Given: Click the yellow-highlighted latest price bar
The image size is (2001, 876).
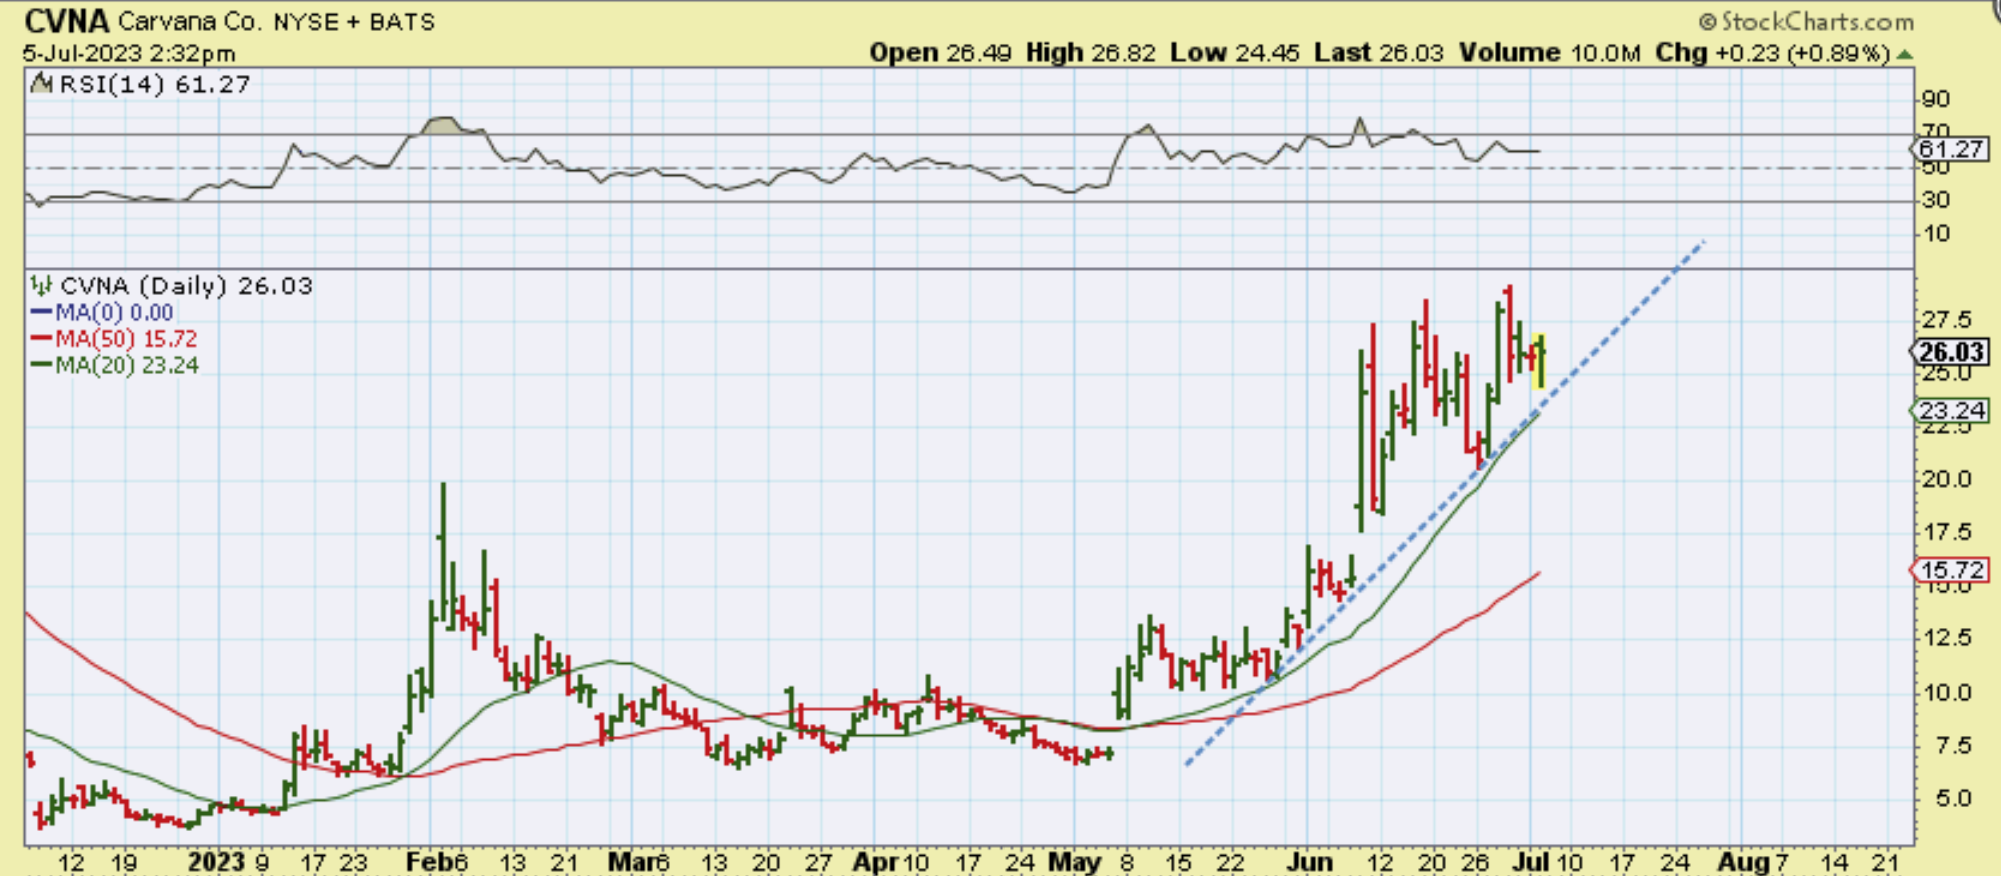Looking at the screenshot, I should pos(1540,362).
